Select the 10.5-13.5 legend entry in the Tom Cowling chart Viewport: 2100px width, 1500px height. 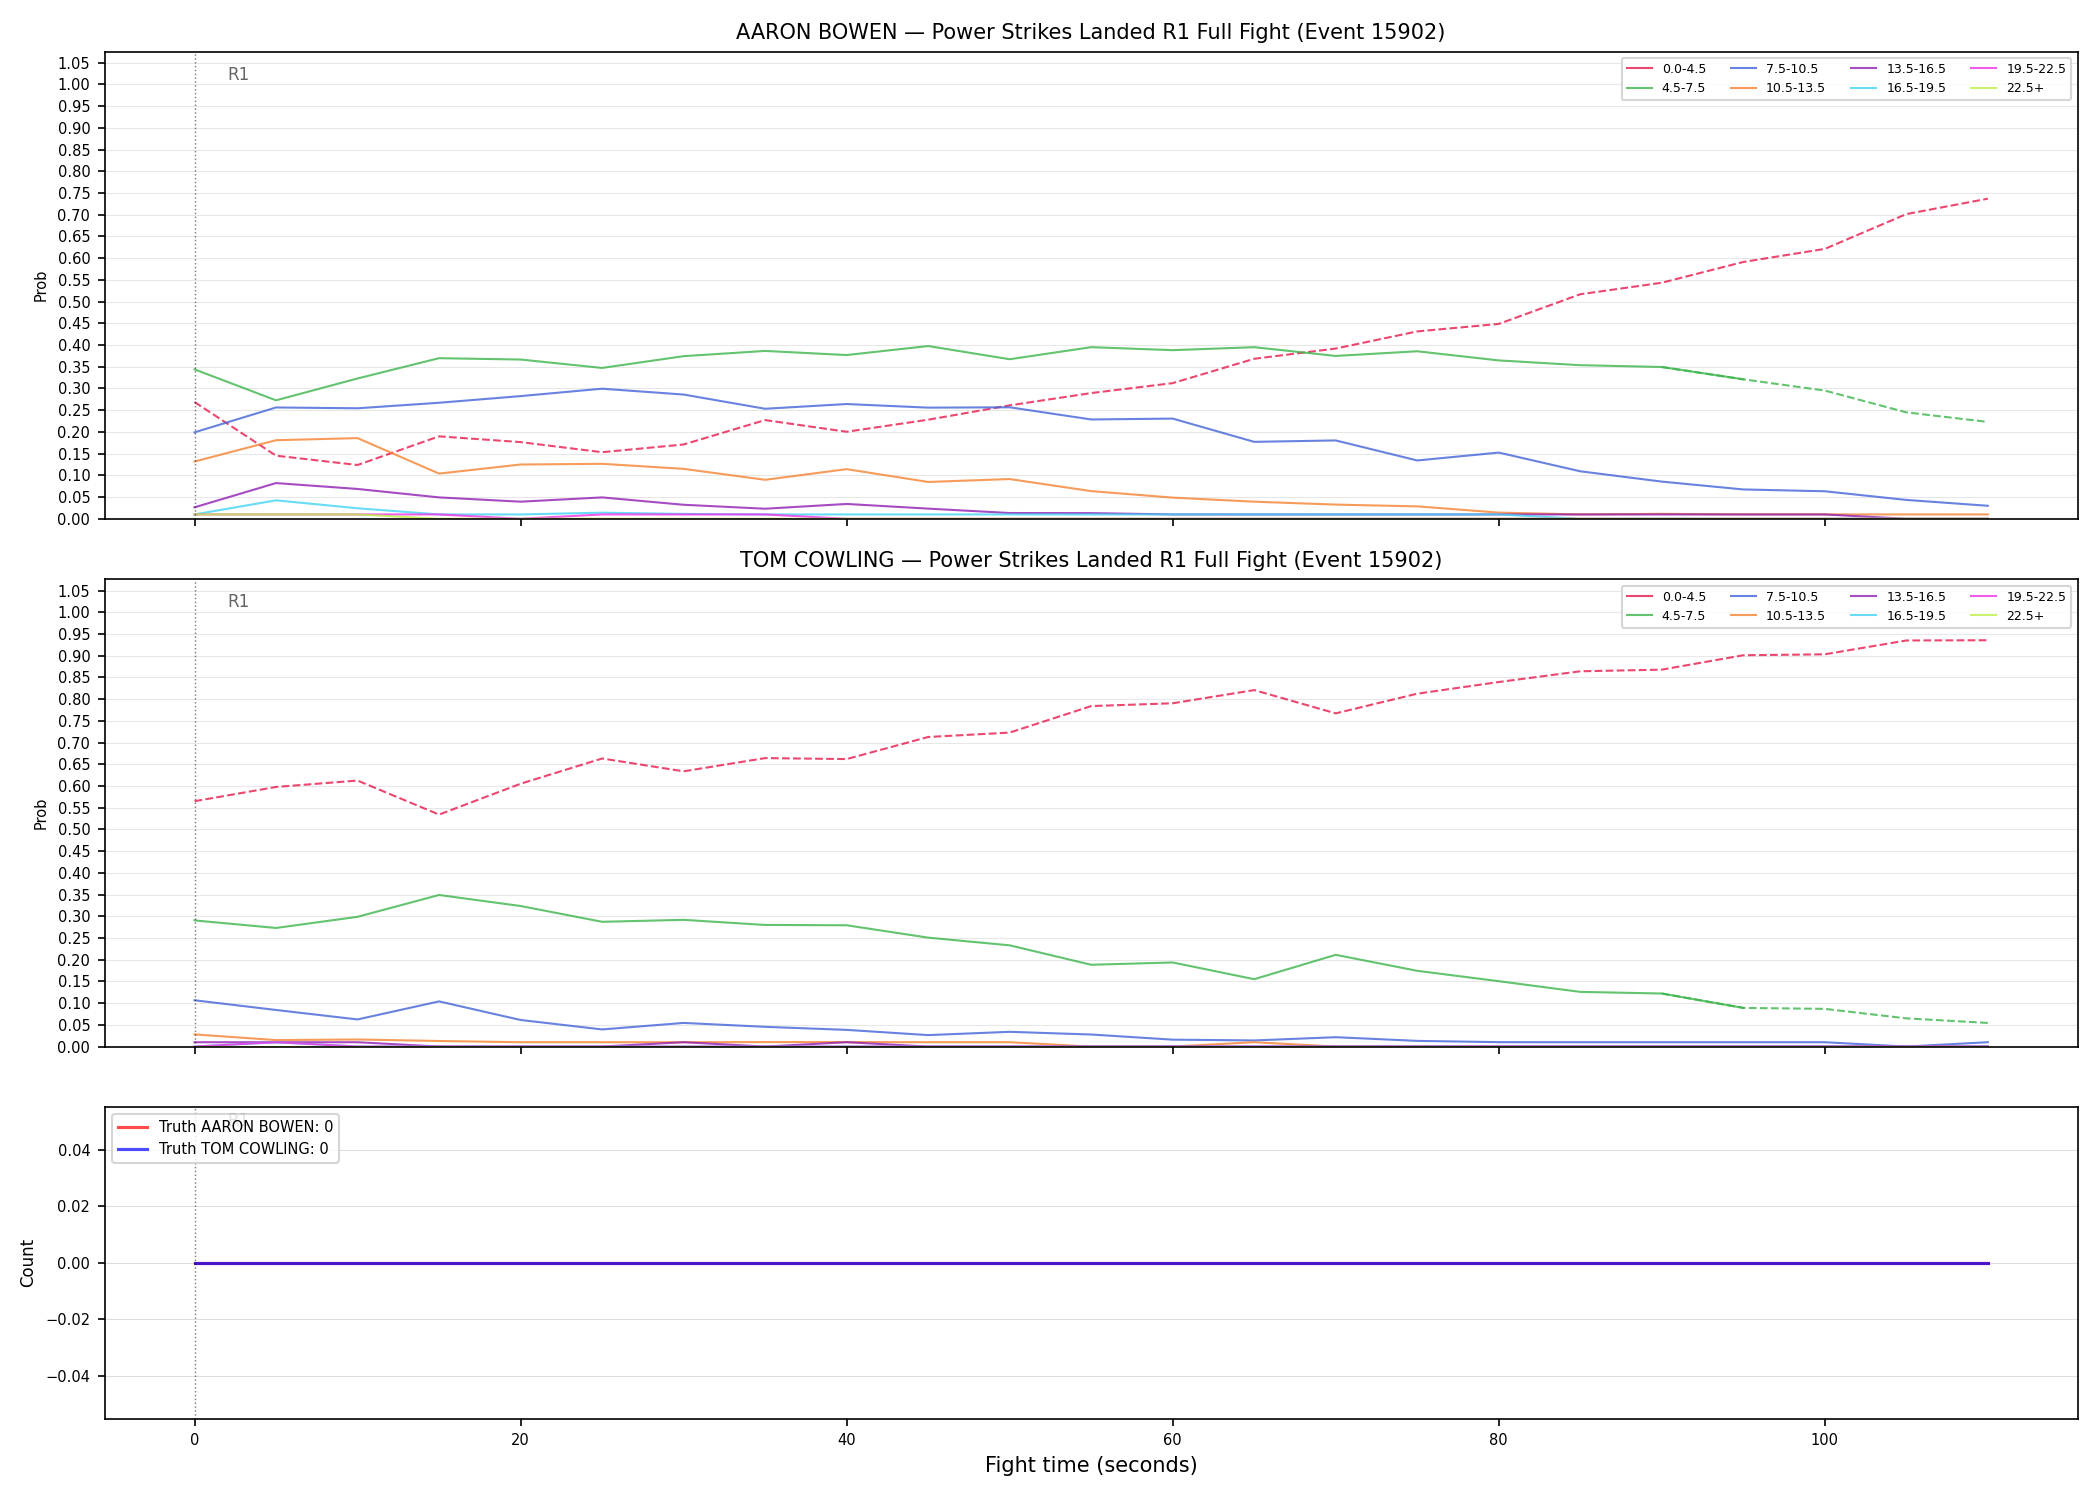click(x=1777, y=616)
